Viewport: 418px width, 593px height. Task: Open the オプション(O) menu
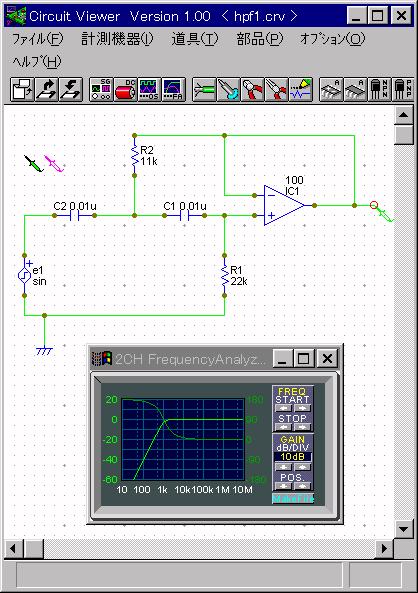click(x=333, y=39)
